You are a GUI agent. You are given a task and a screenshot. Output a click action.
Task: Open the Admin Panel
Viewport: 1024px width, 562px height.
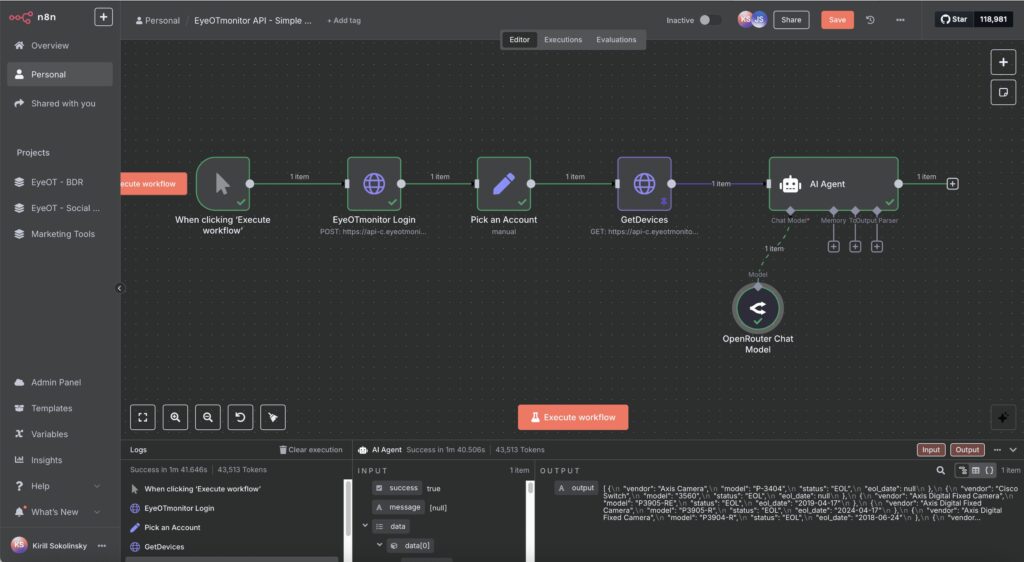click(x=56, y=382)
